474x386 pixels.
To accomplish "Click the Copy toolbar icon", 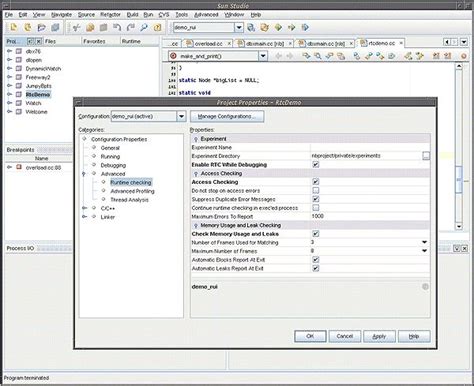I will [x=90, y=27].
